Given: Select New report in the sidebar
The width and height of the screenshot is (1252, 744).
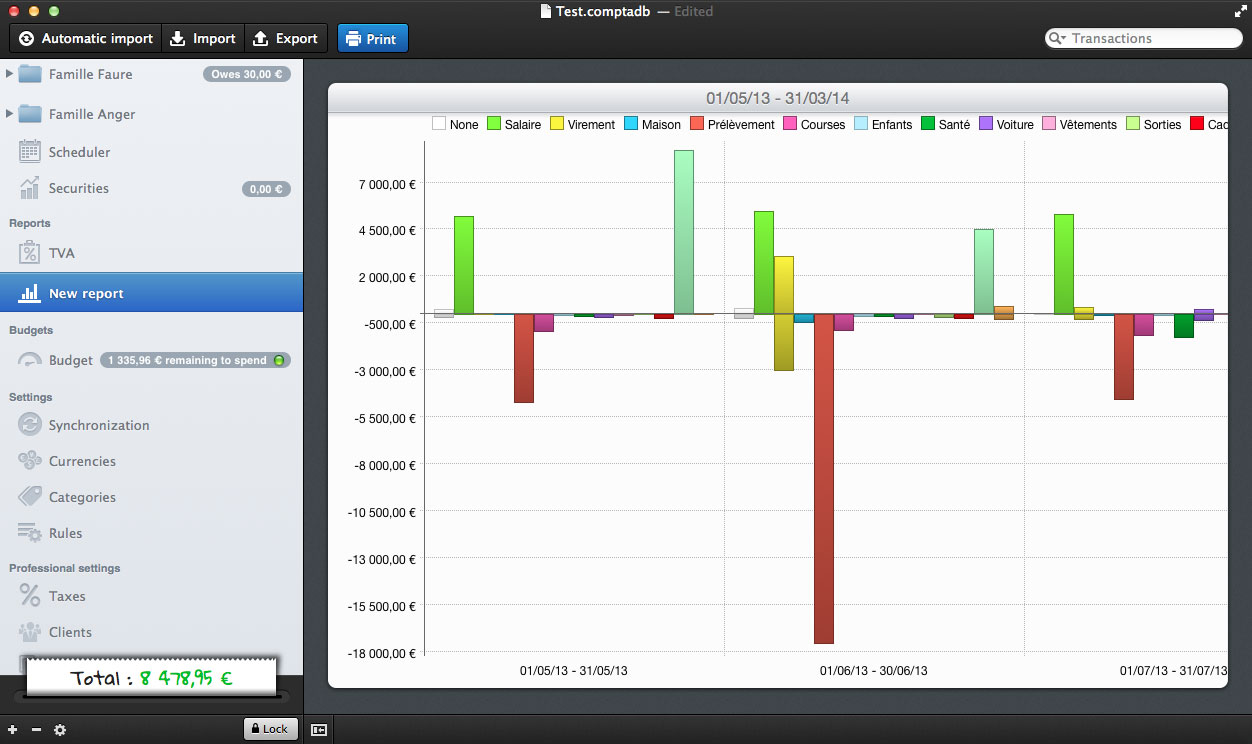Looking at the screenshot, I should (x=86, y=294).
